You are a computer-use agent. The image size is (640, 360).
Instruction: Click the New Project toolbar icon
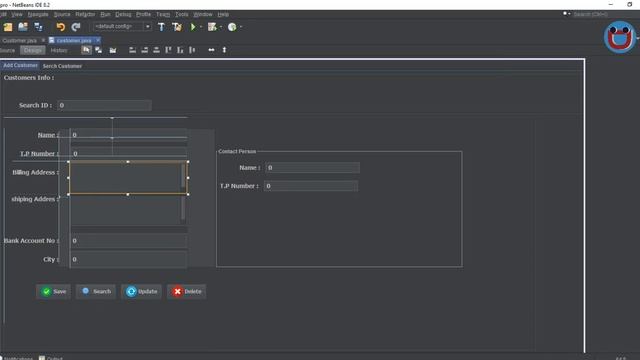coord(8,27)
